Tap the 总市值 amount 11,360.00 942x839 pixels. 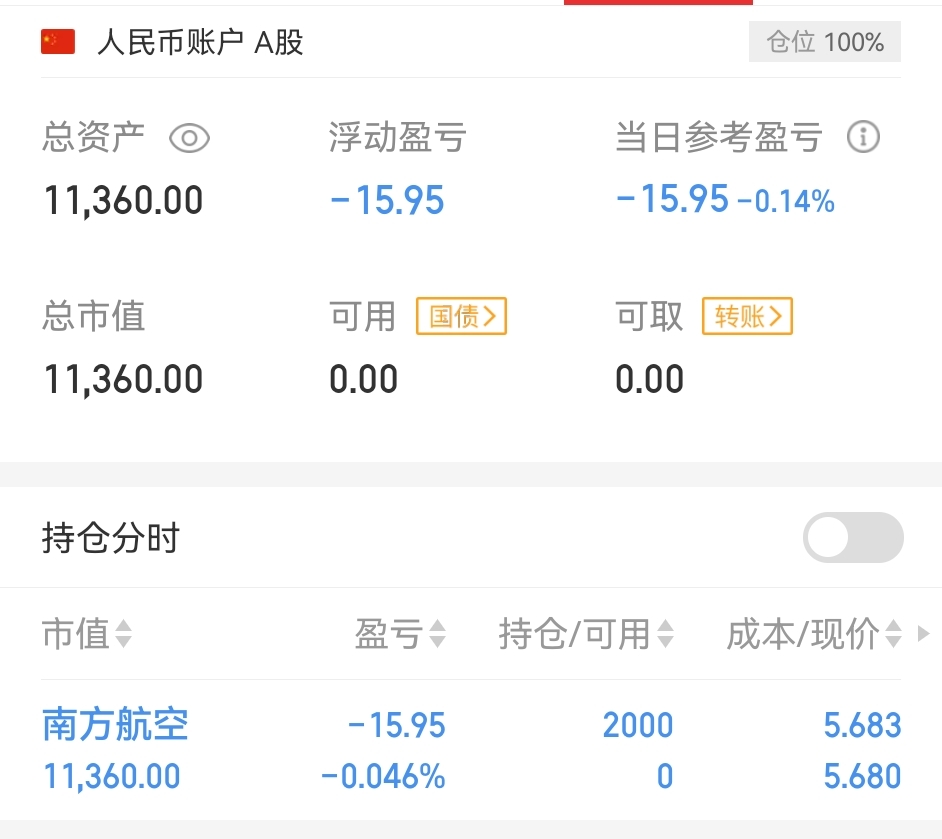coord(123,380)
